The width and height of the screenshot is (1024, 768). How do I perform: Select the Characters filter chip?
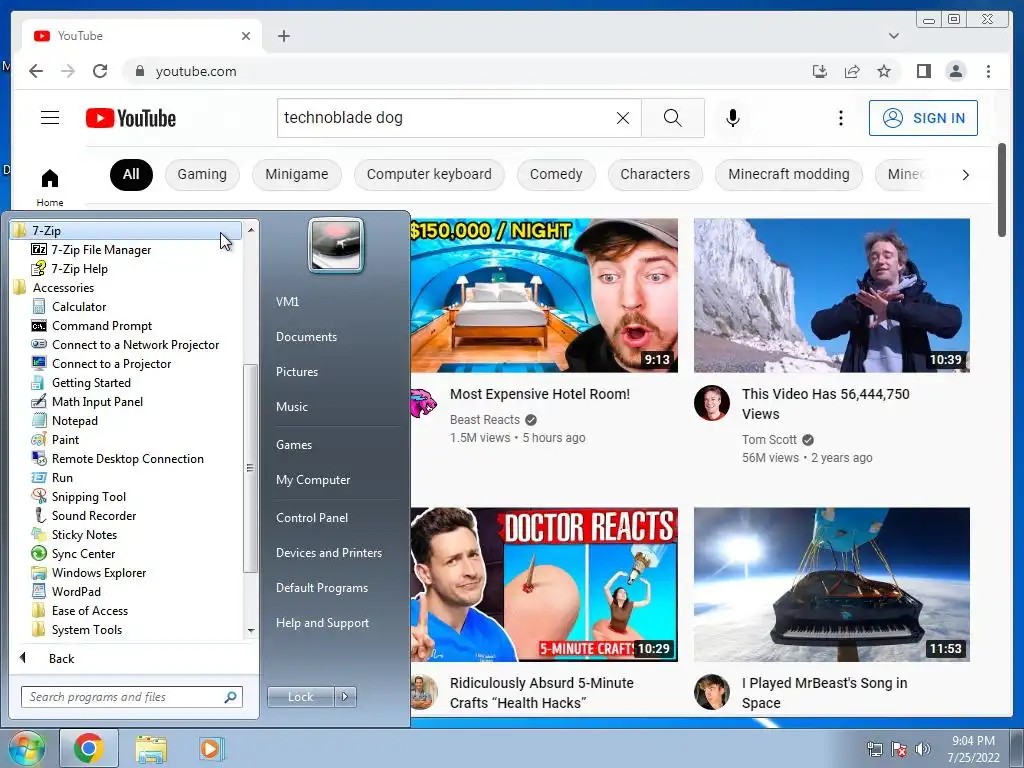[655, 174]
